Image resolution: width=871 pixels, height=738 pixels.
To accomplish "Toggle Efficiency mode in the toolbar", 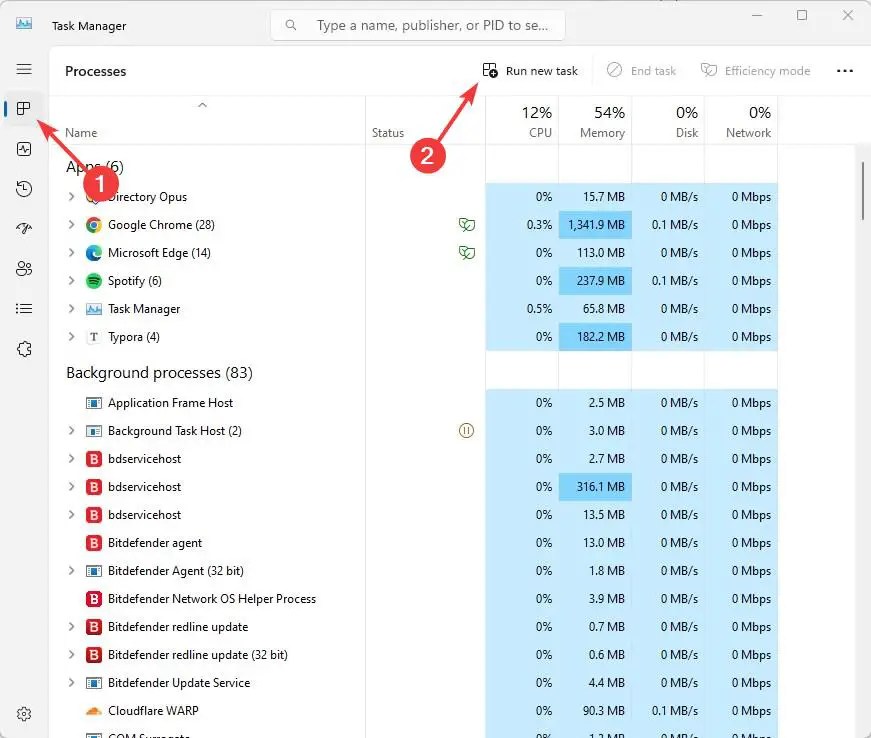I will click(x=756, y=70).
